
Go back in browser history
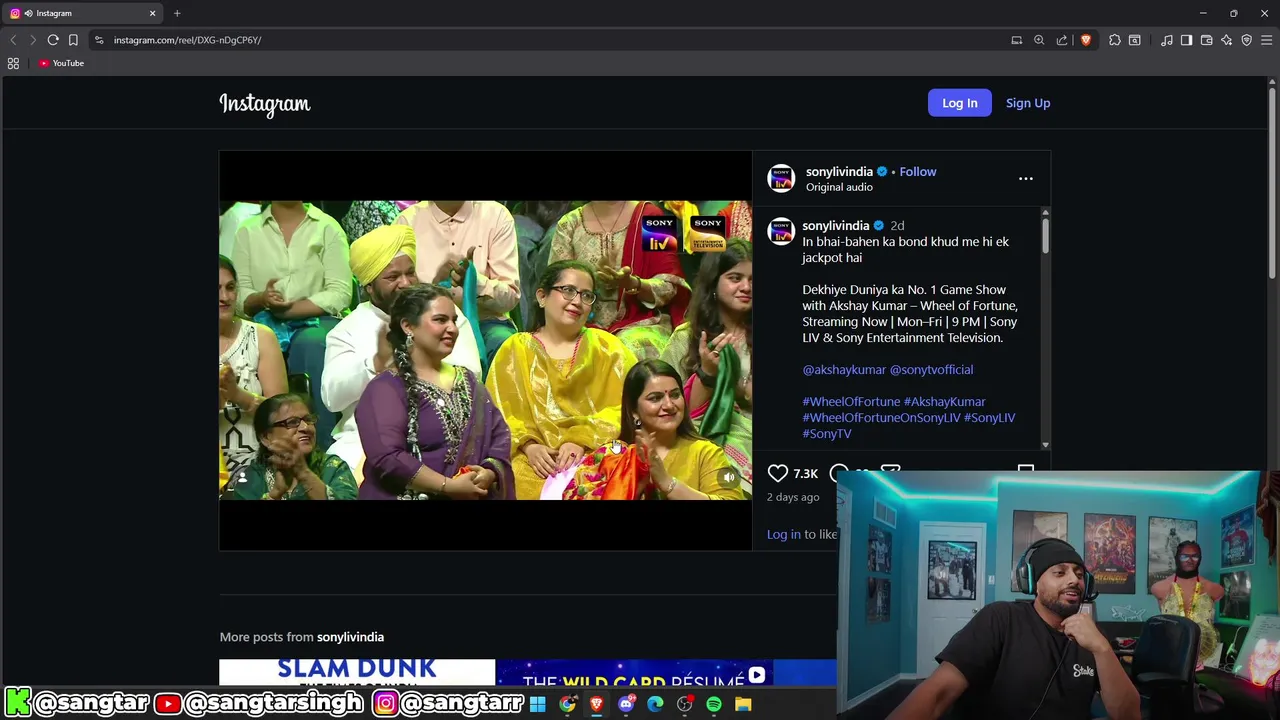(13, 40)
